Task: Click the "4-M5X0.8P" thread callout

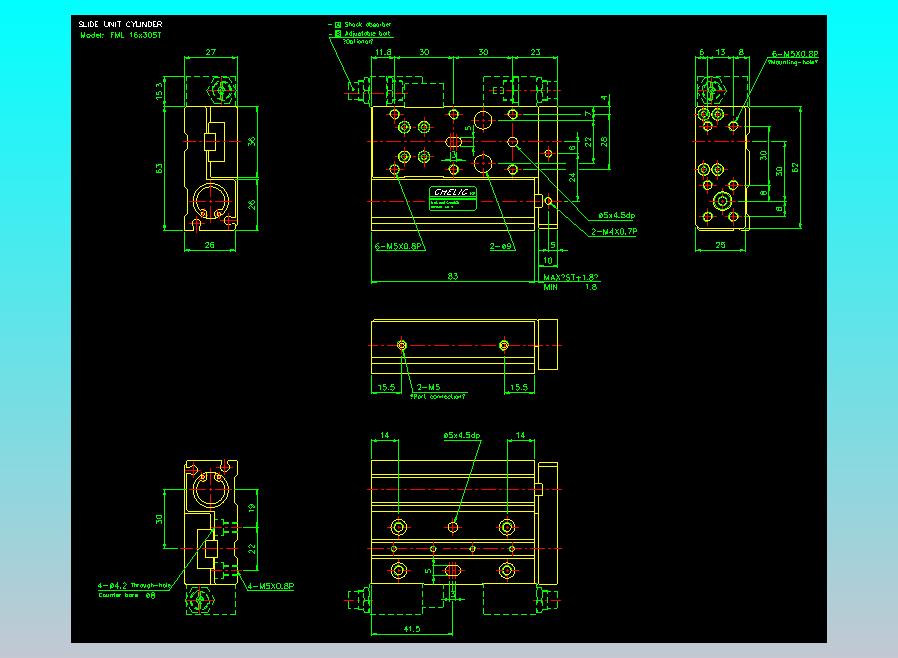Action: point(270,586)
